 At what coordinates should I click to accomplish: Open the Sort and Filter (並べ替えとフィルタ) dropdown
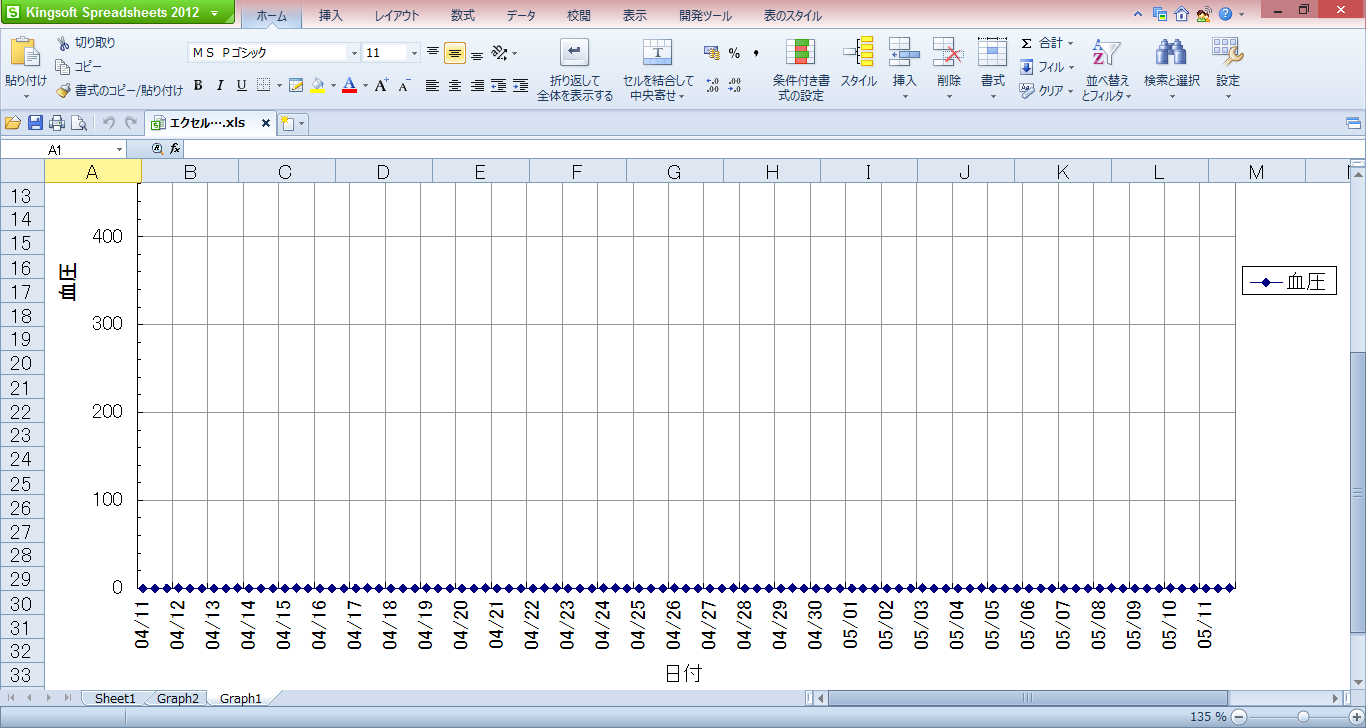pos(1129,96)
